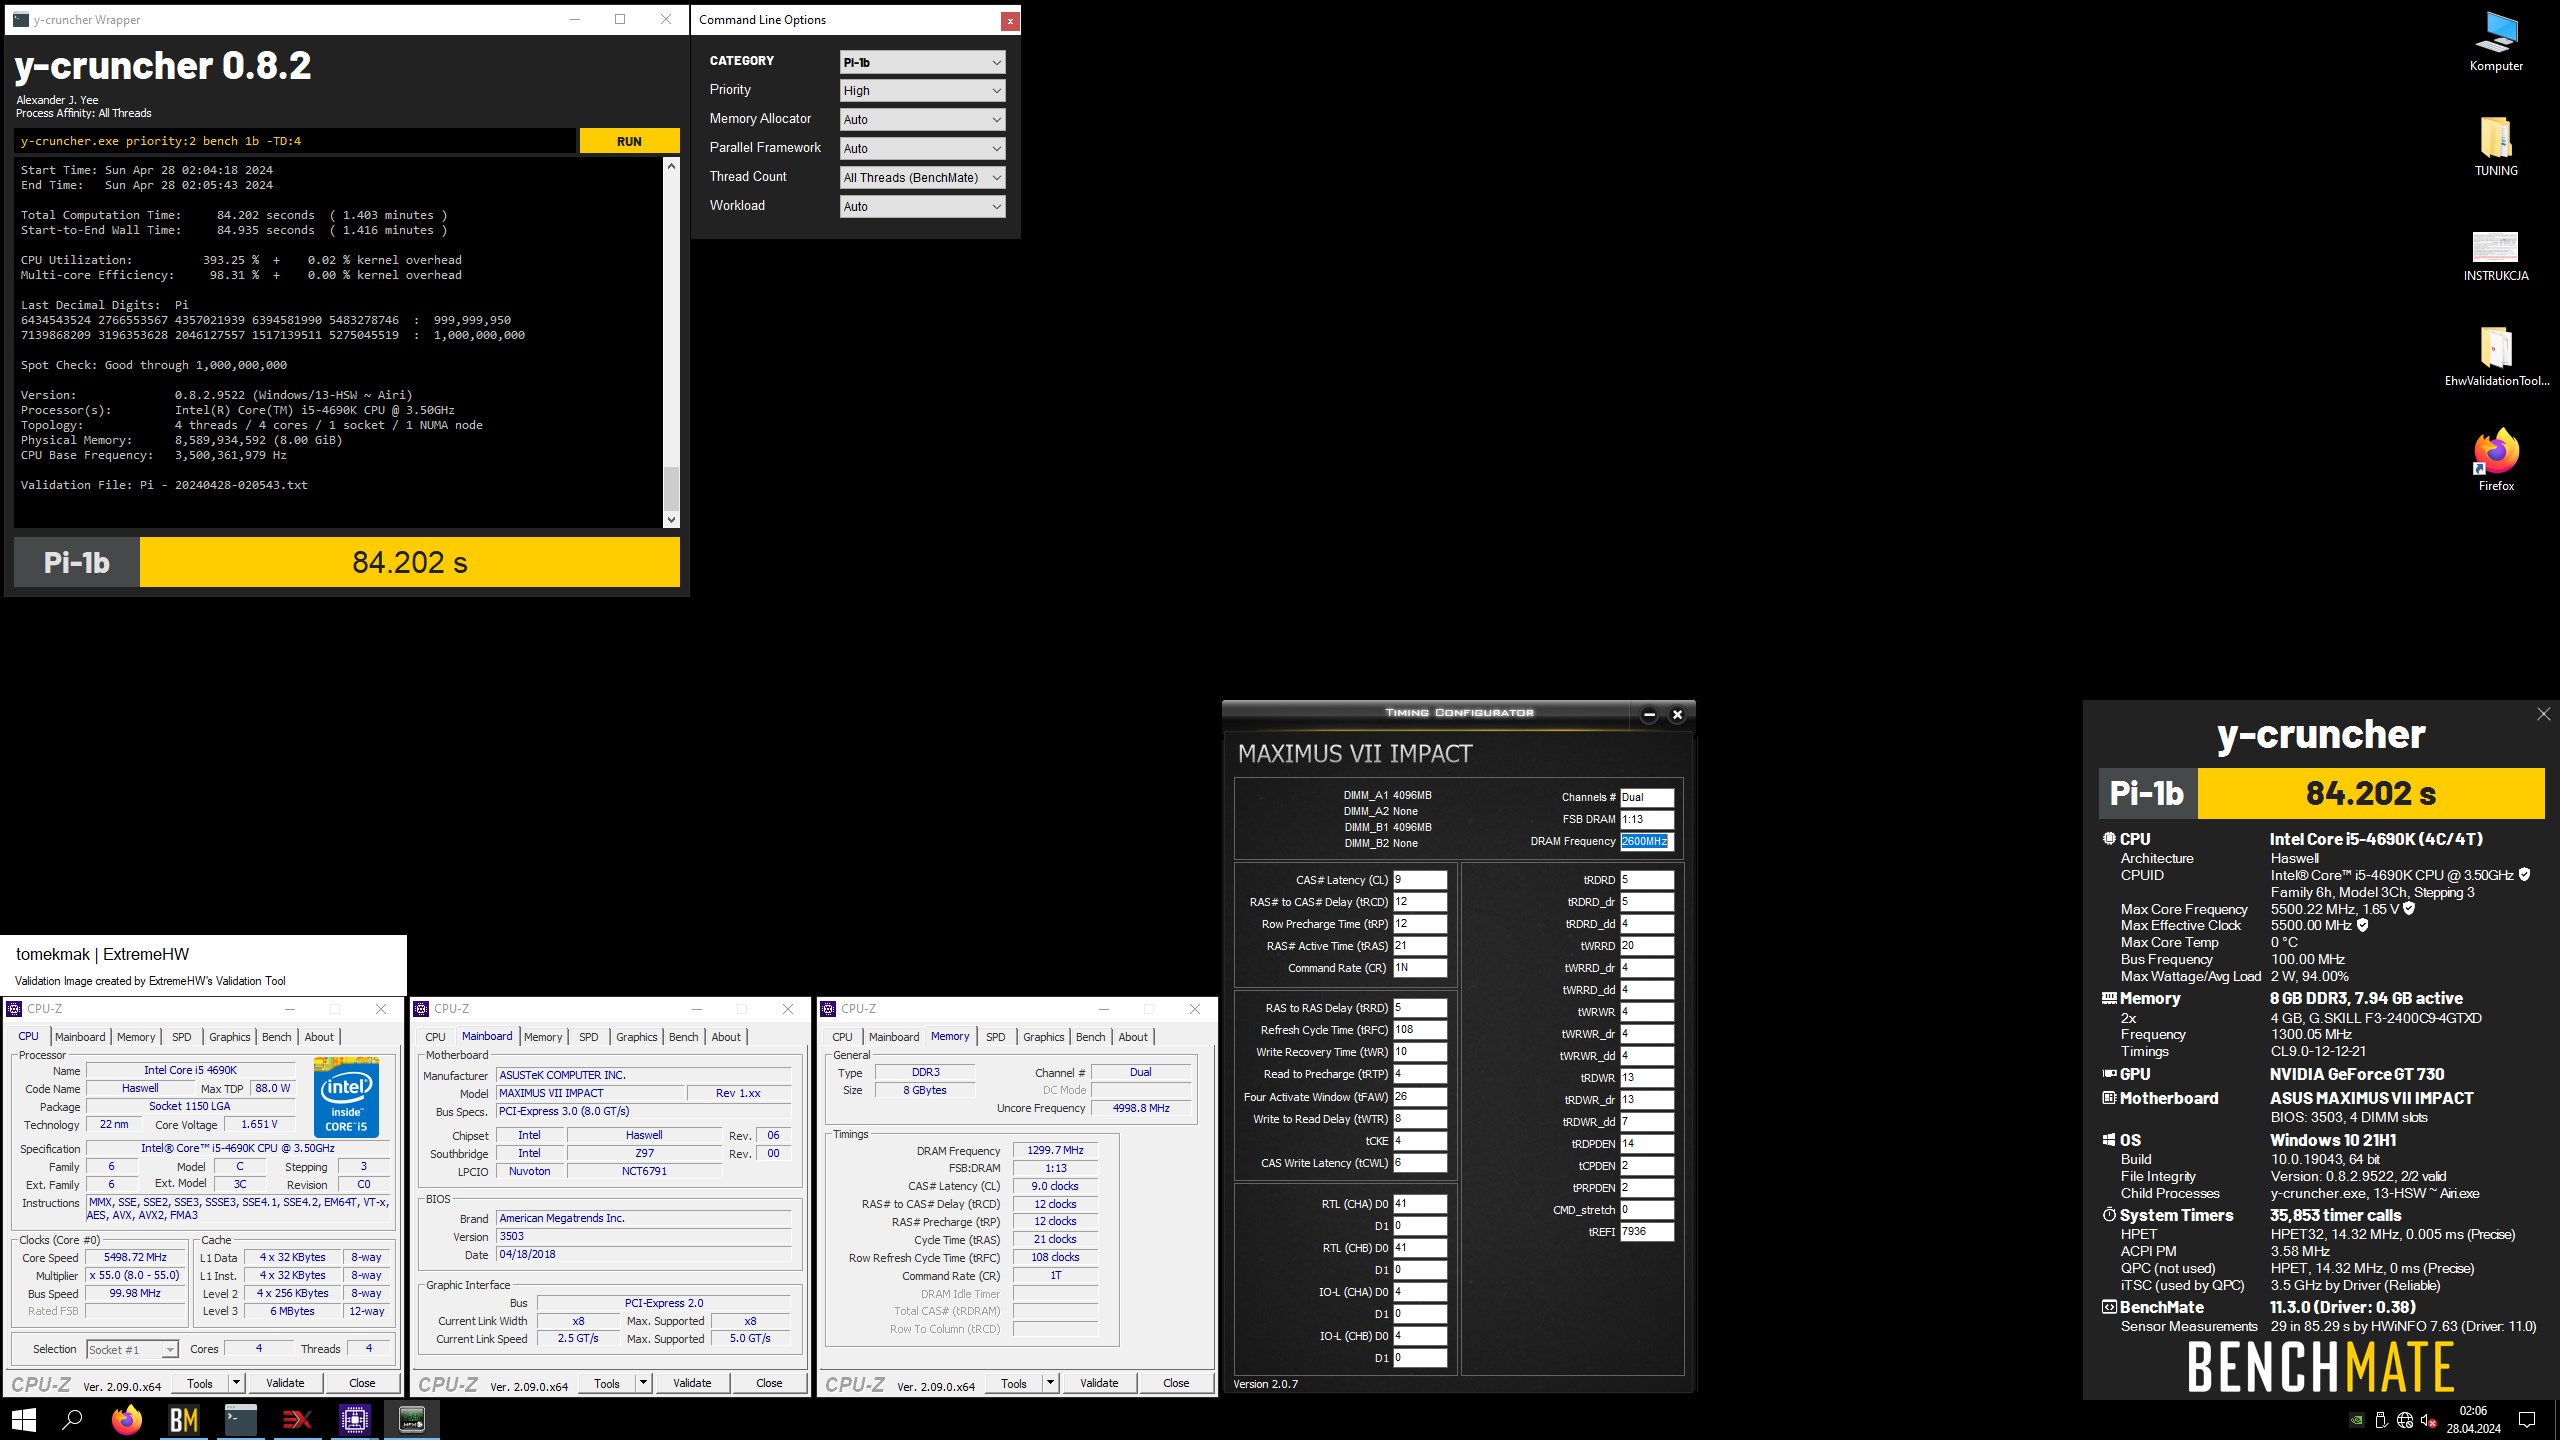2560x1440 pixels.
Task: Click Validate in the CPU-Z Memory window
Action: coord(1099,1383)
